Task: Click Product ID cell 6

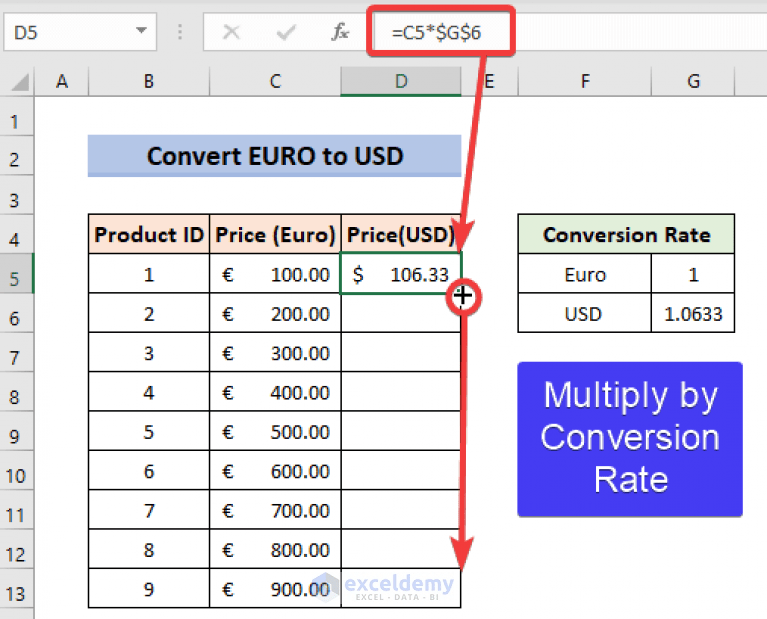Action: click(149, 471)
